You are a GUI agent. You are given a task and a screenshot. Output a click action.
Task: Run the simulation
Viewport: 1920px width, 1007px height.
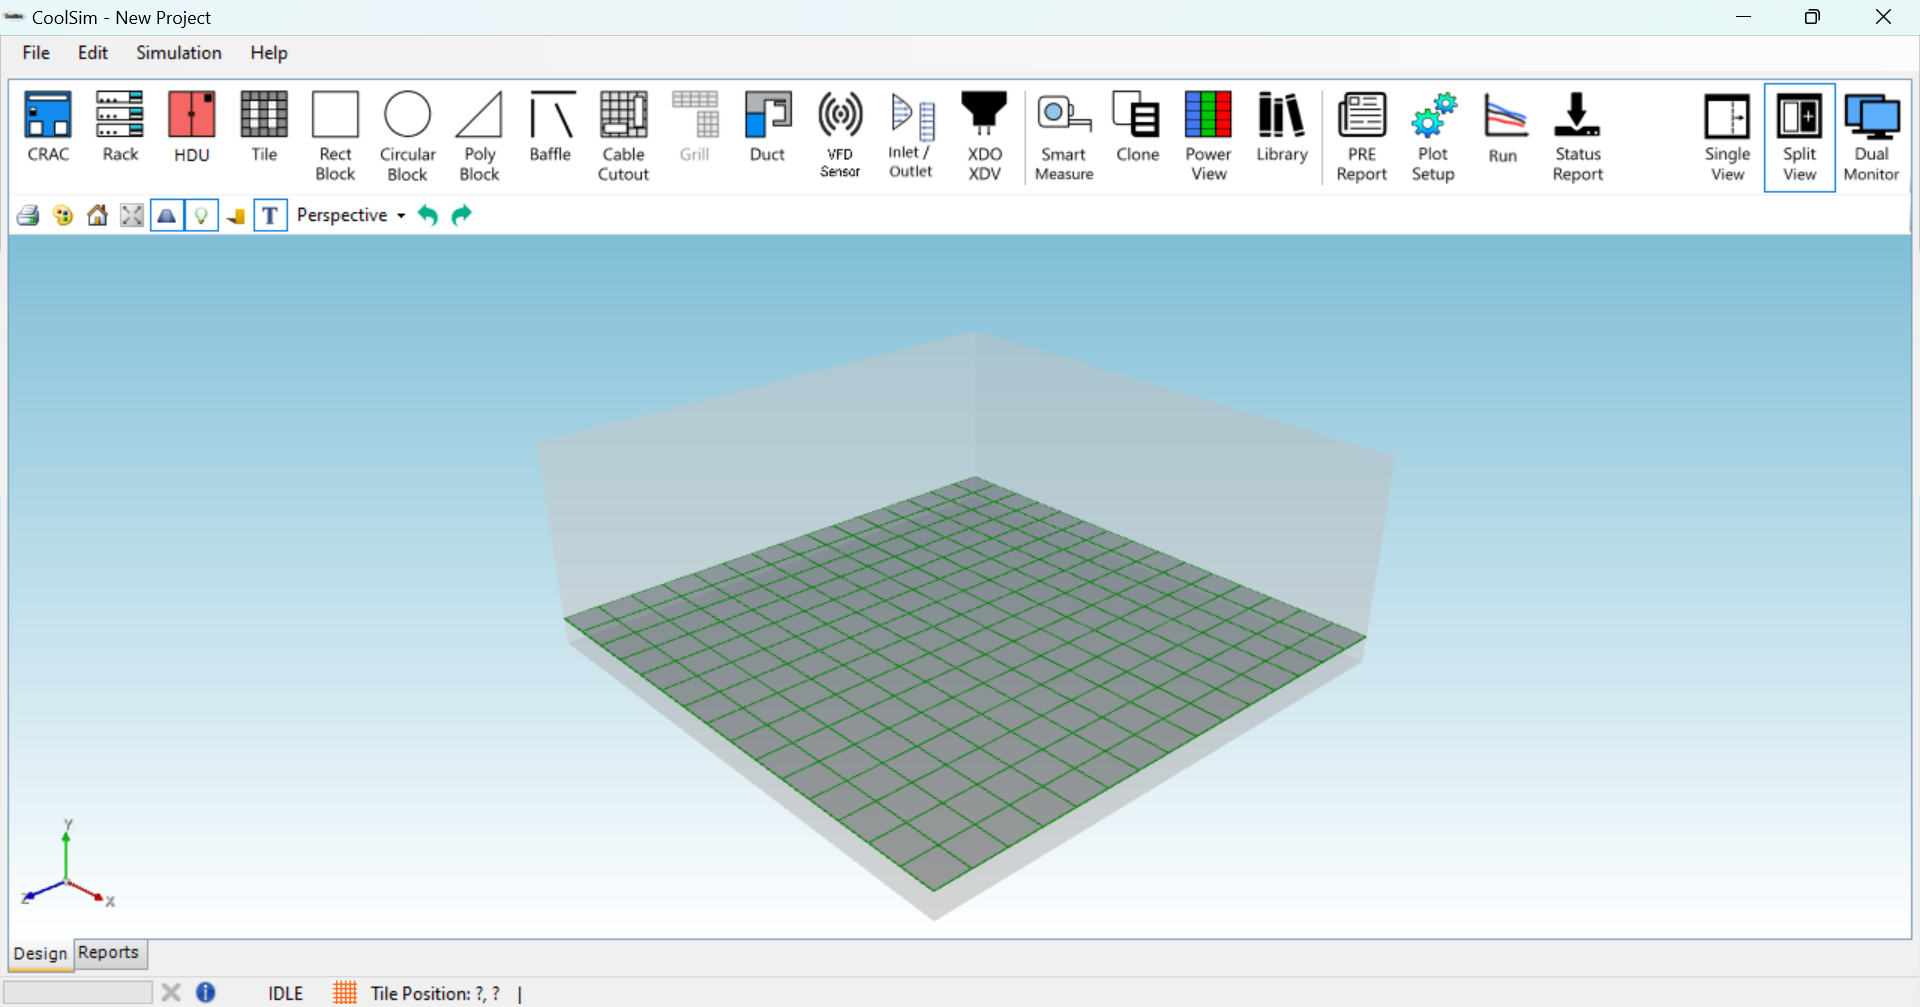pos(1504,130)
